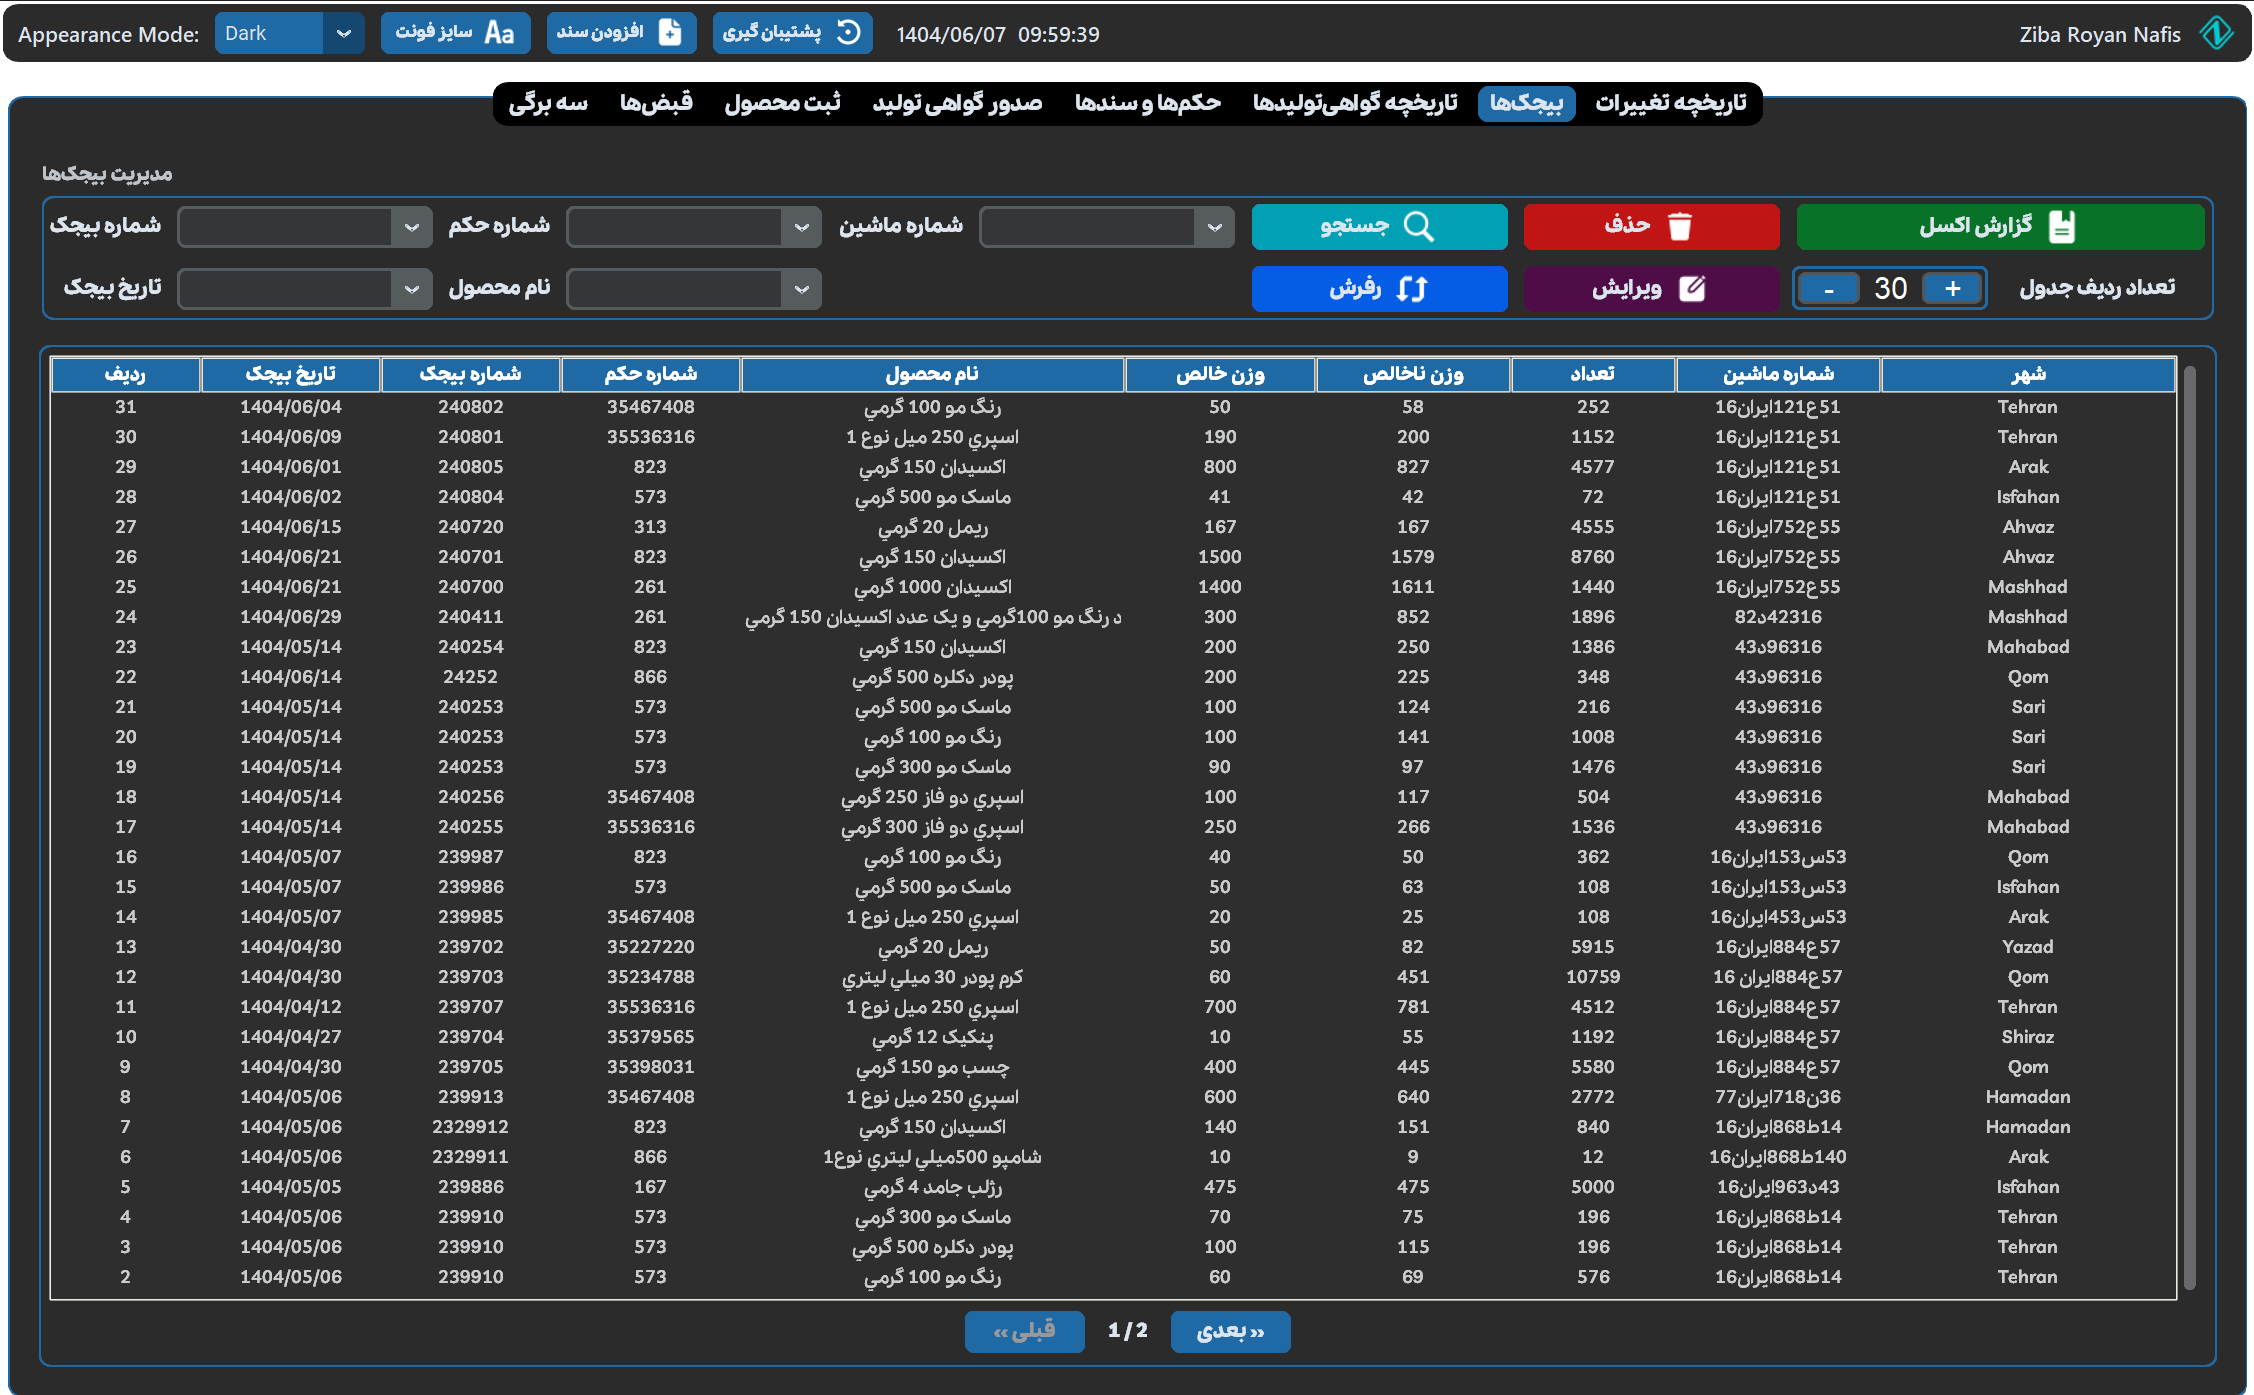The height and width of the screenshot is (1395, 2254).
Task: Click the Excel report file icon
Action: pos(2061,227)
